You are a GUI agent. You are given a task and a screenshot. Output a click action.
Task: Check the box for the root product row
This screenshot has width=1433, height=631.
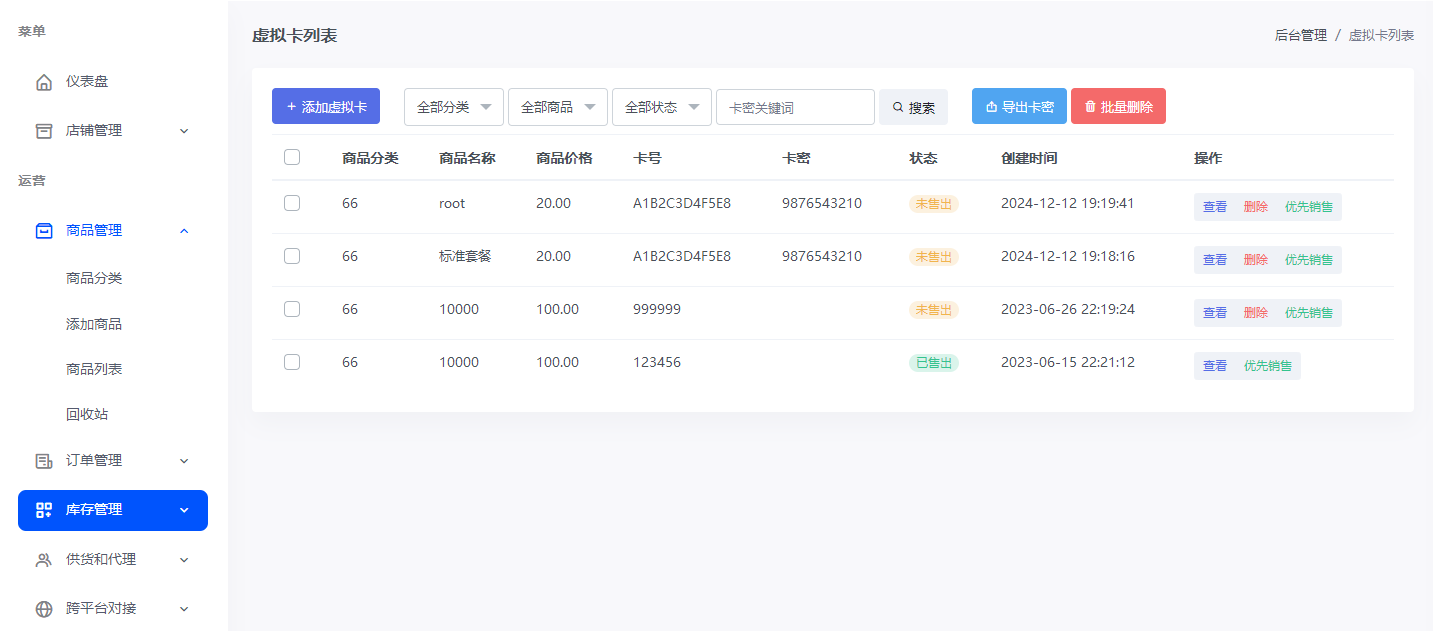[x=292, y=203]
